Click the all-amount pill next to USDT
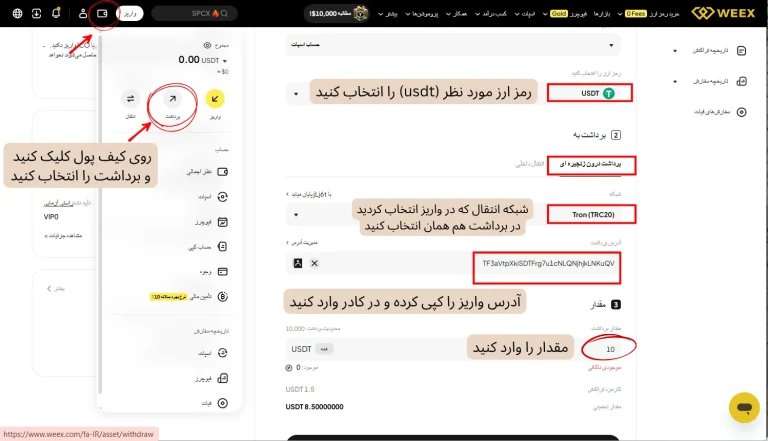Image resolution: width=768 pixels, height=441 pixels. click(324, 349)
